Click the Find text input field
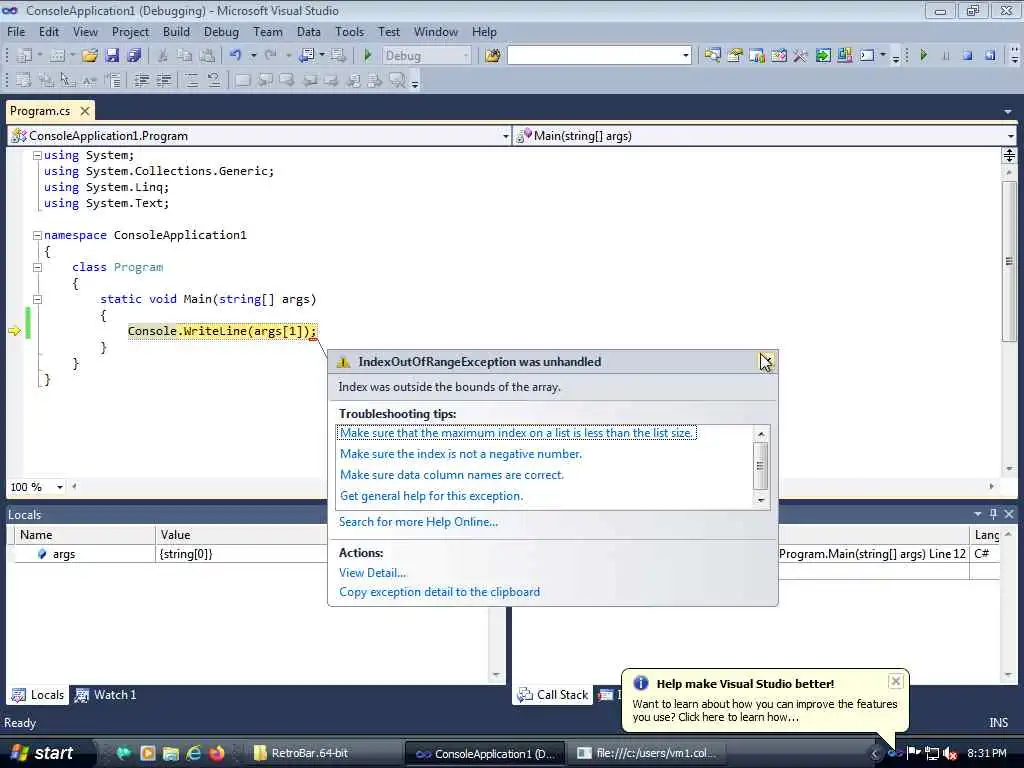The width and height of the screenshot is (1024, 768). [x=594, y=56]
